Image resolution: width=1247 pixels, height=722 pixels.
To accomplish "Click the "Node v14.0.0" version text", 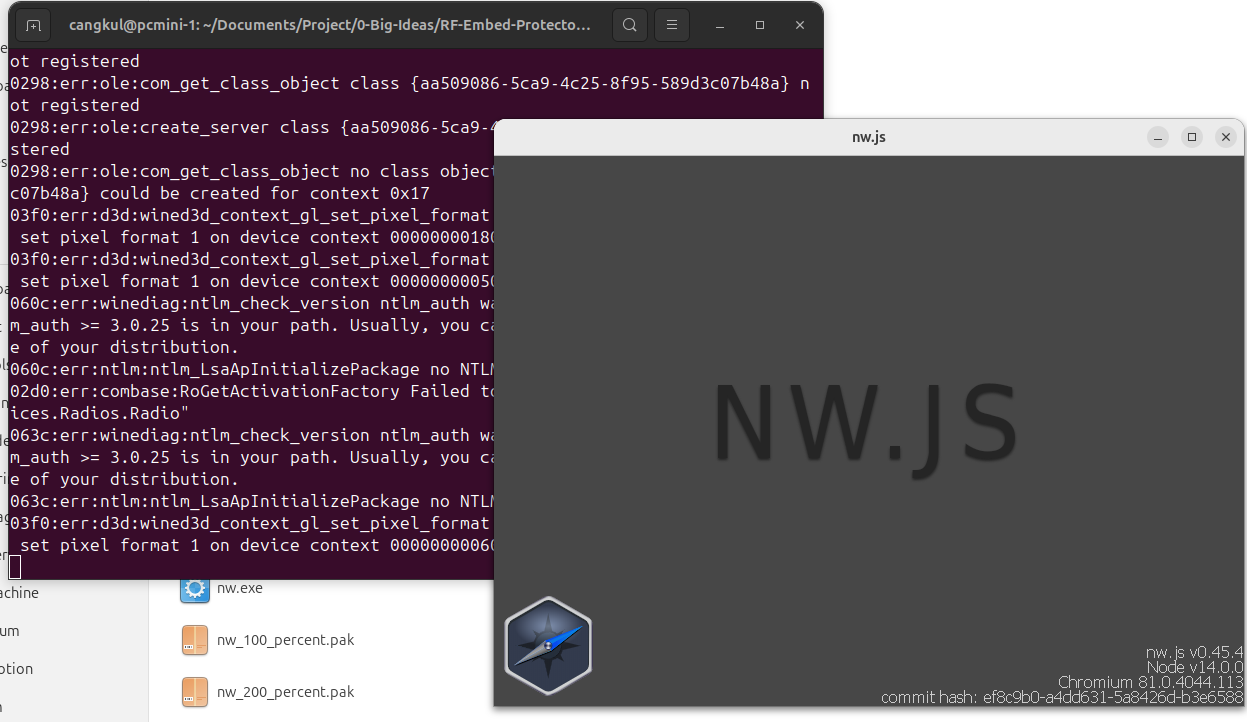I will tap(1195, 667).
